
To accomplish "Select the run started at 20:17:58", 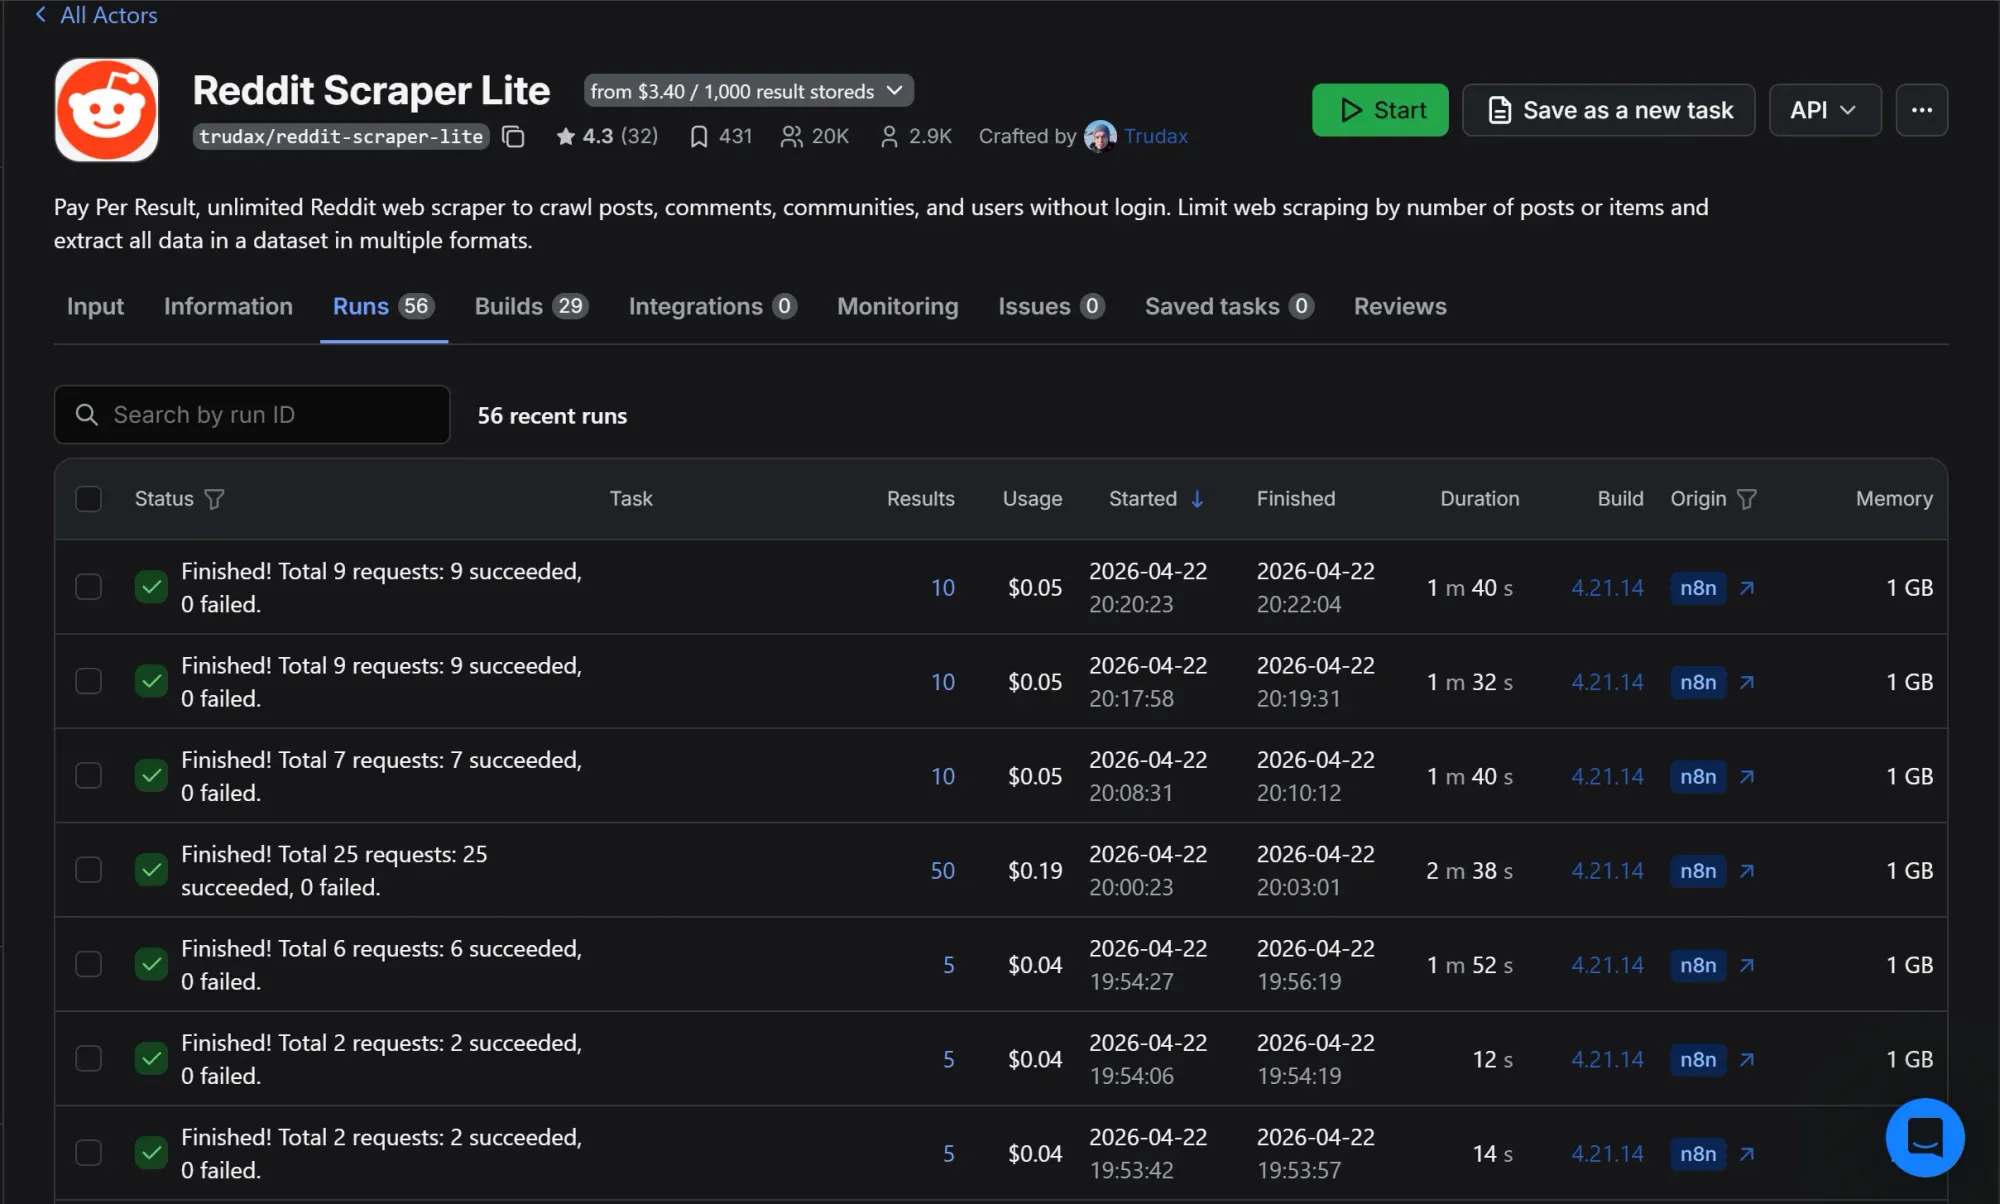I will pyautogui.click(x=88, y=681).
